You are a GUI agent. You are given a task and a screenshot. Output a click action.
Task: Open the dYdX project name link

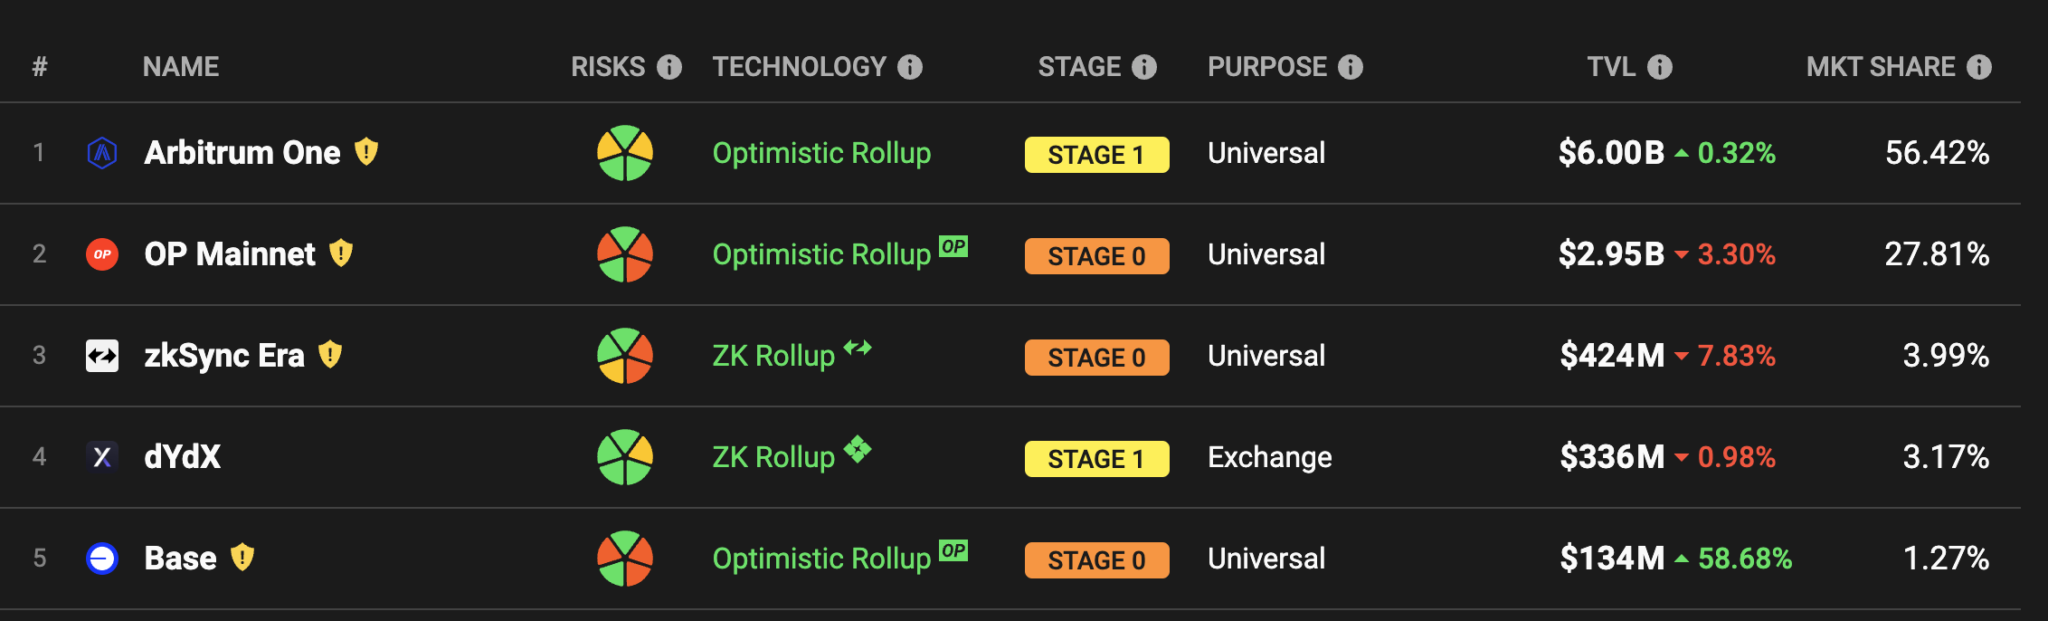pos(182,457)
